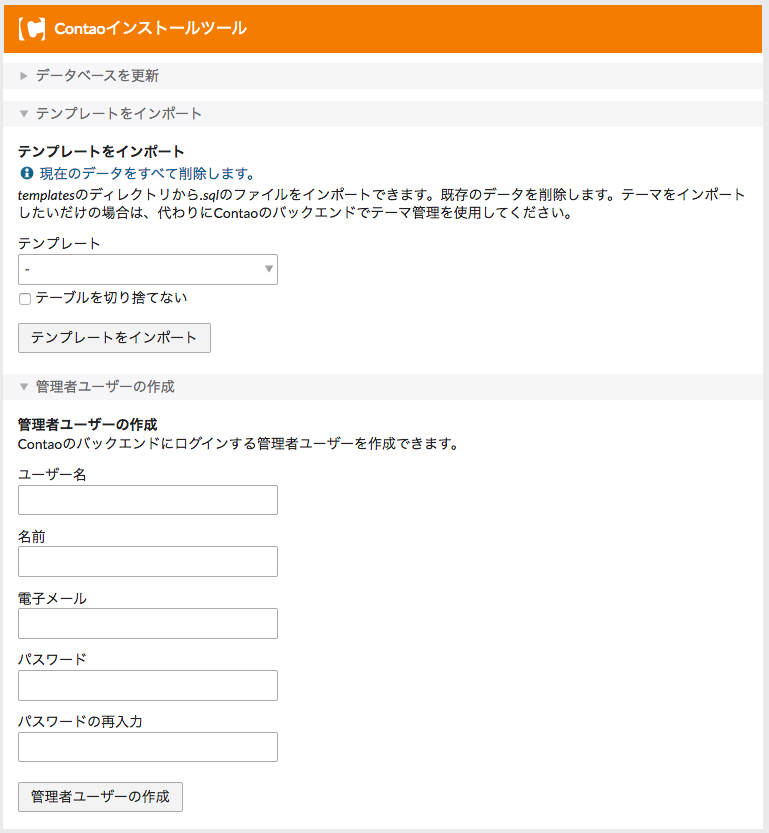Click the テンプレートをインポート button
Screen dimensions: 769x833
tap(114, 338)
